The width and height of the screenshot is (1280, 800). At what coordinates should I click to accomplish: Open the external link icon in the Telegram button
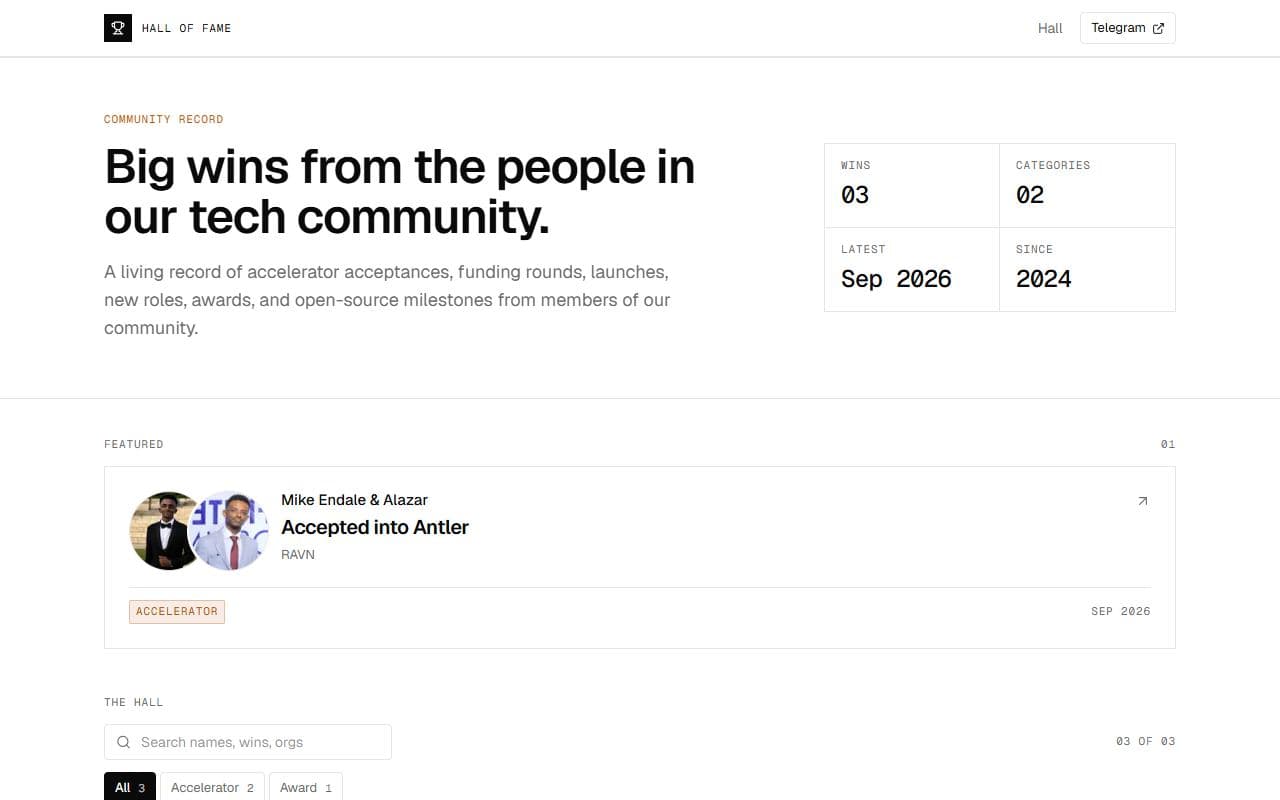[1158, 28]
